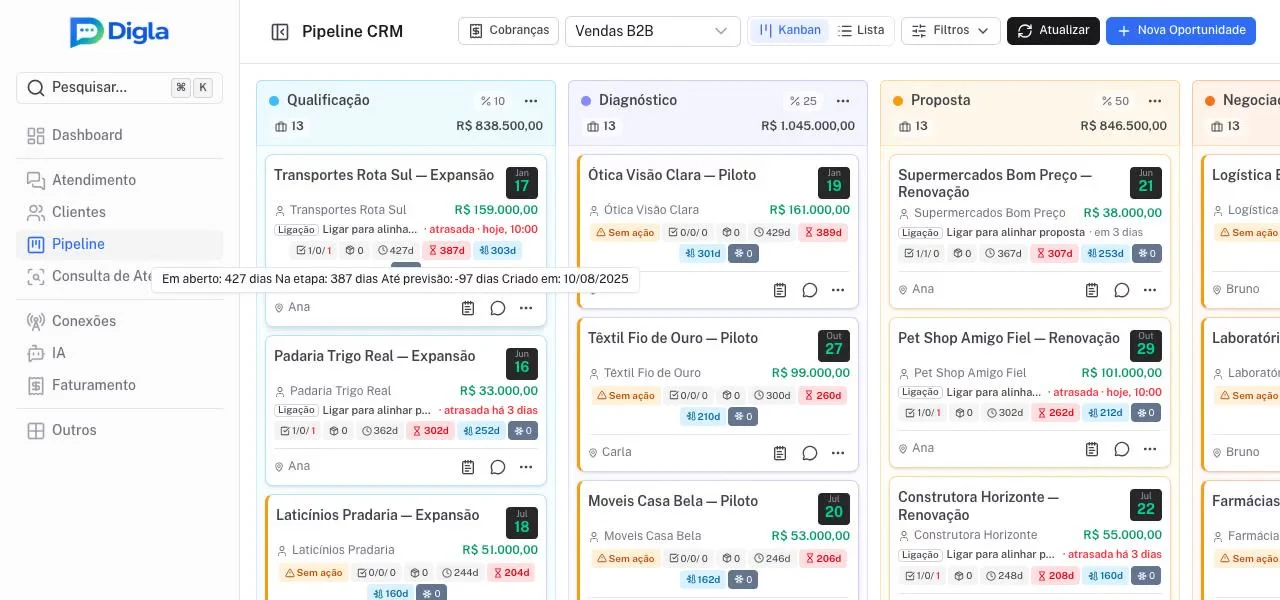Open chat icon on Têxtil Fio de Ouro card

[810, 453]
